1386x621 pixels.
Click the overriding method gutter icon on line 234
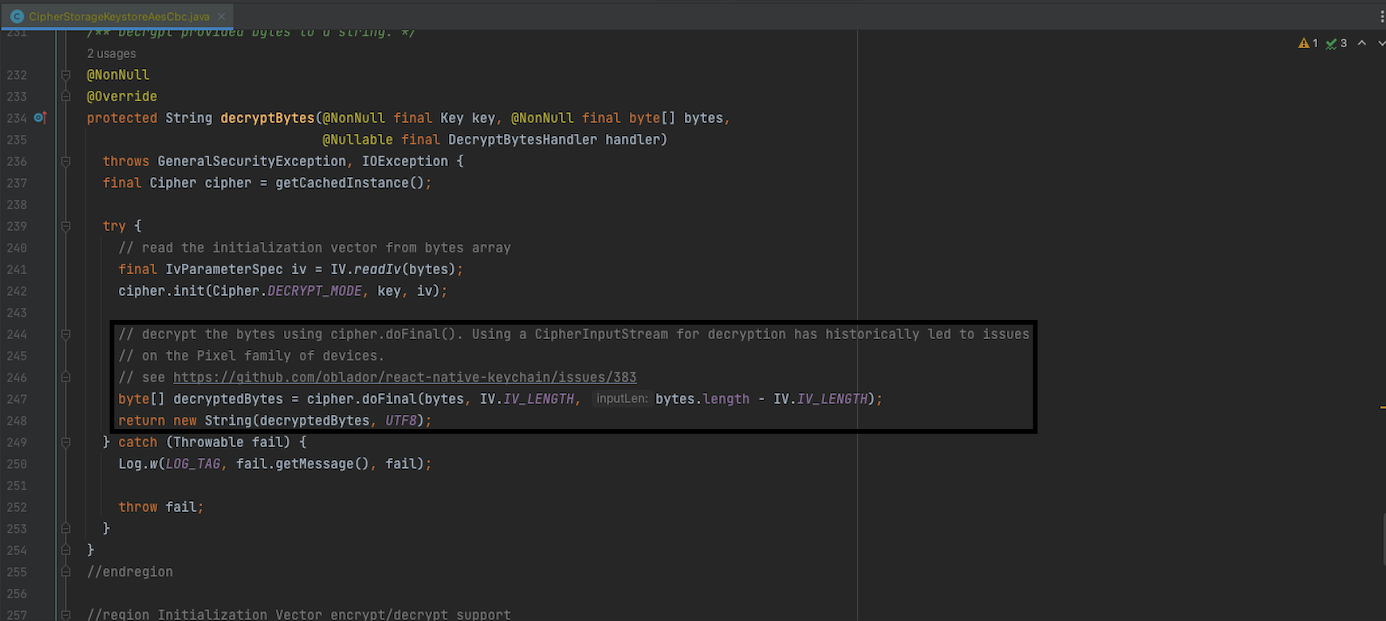click(40, 117)
